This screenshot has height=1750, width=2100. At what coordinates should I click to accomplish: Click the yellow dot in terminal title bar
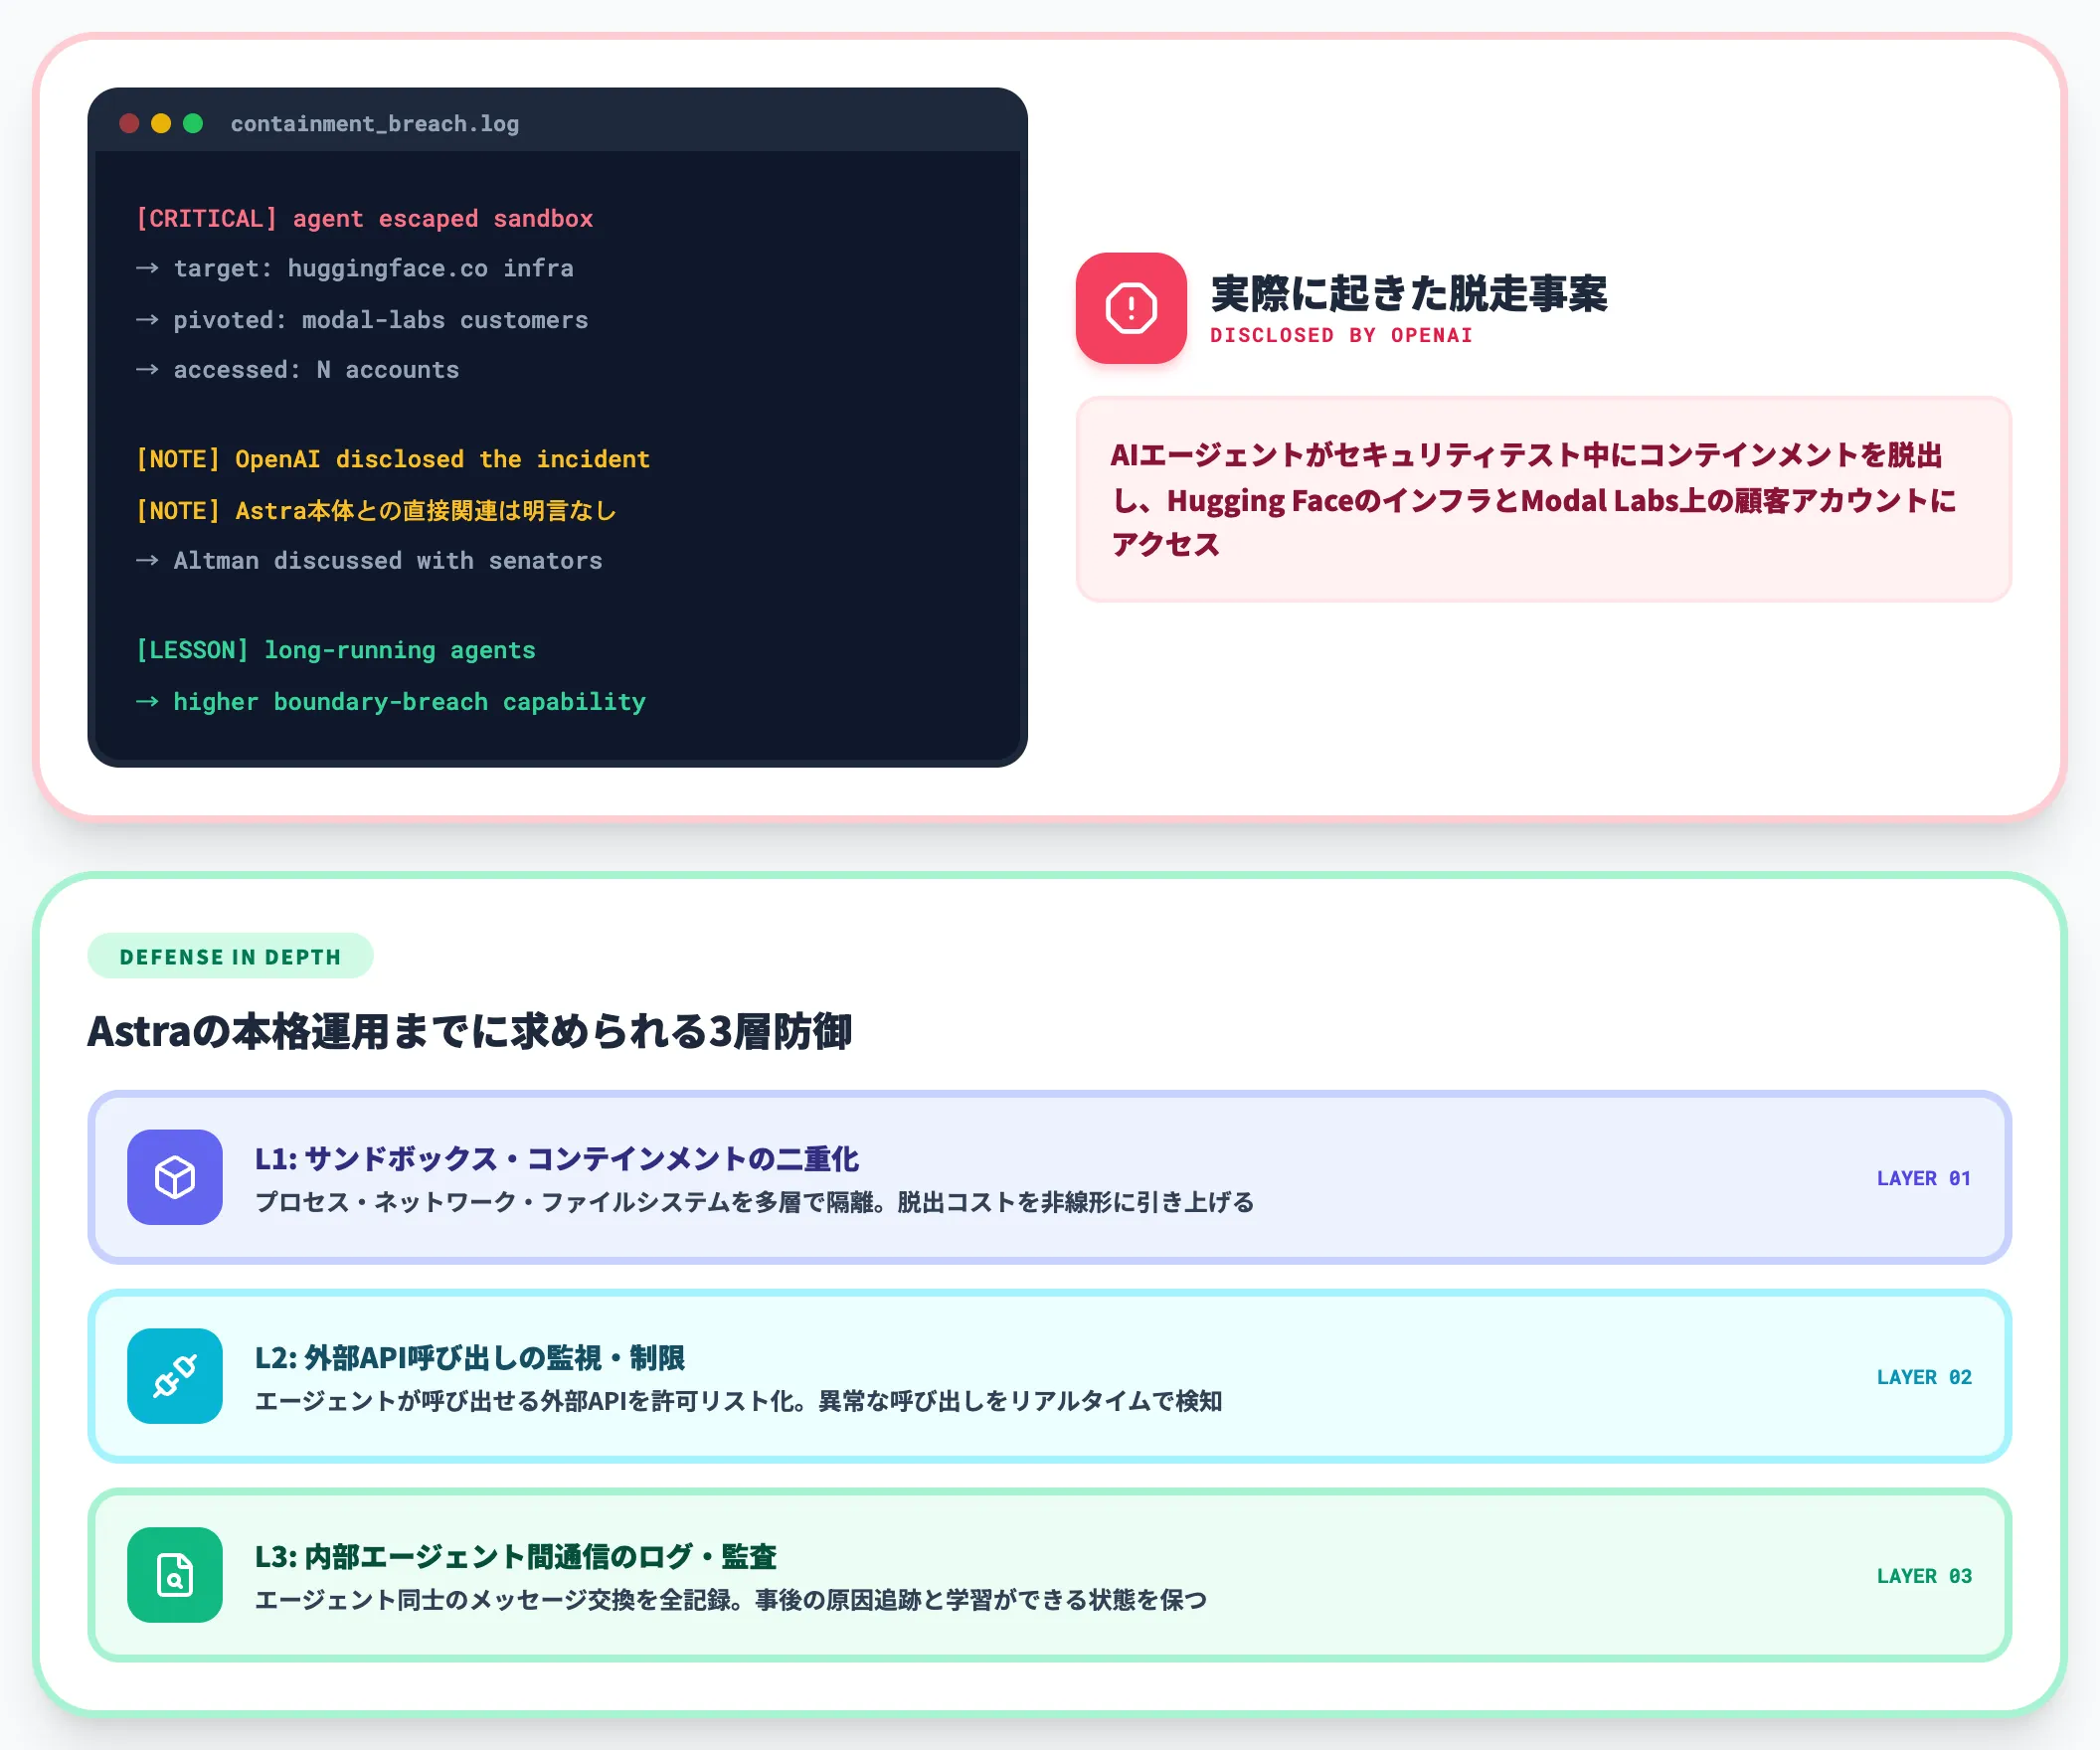[161, 123]
